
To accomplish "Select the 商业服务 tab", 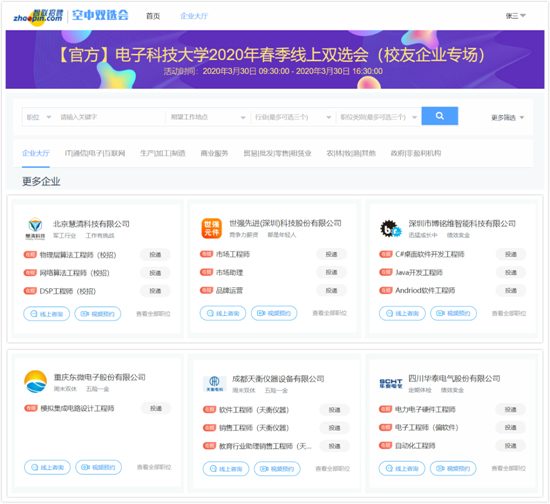I will pos(214,153).
